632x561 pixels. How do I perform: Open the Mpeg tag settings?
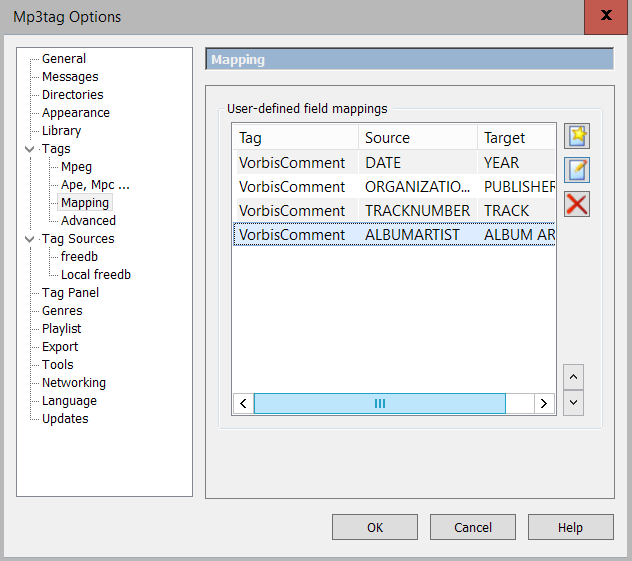point(76,167)
